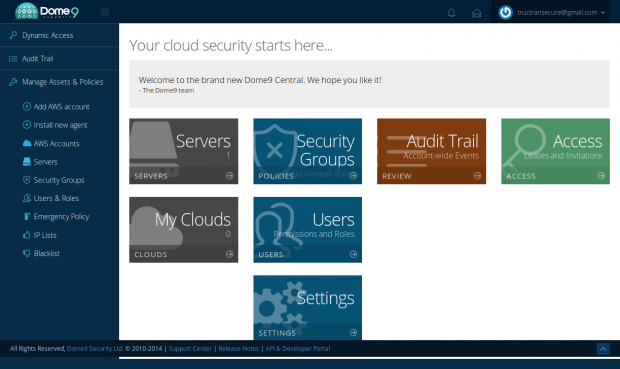Click the thumbs-up icon beside IP Lists

click(26, 235)
